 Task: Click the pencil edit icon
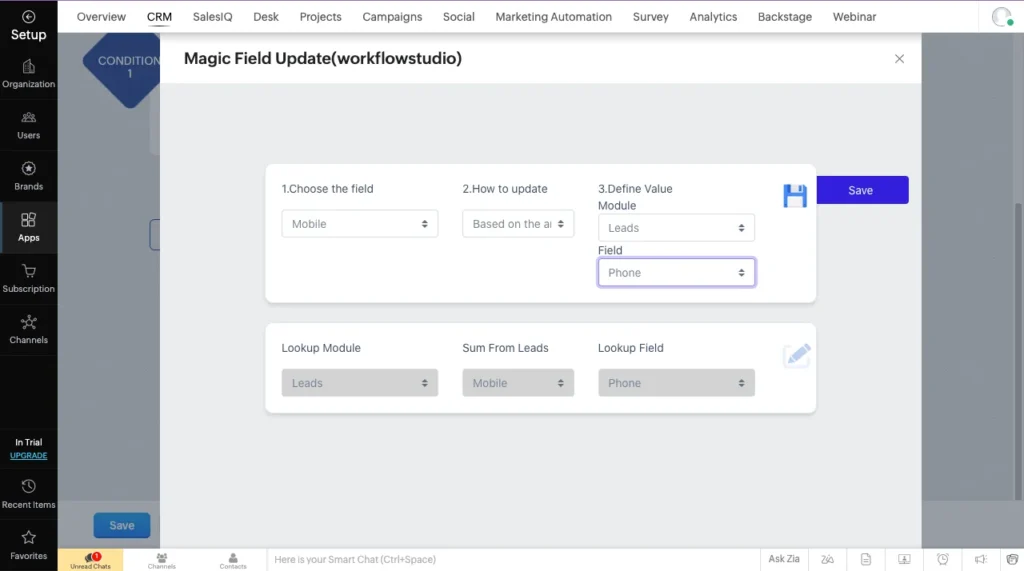[x=797, y=355]
